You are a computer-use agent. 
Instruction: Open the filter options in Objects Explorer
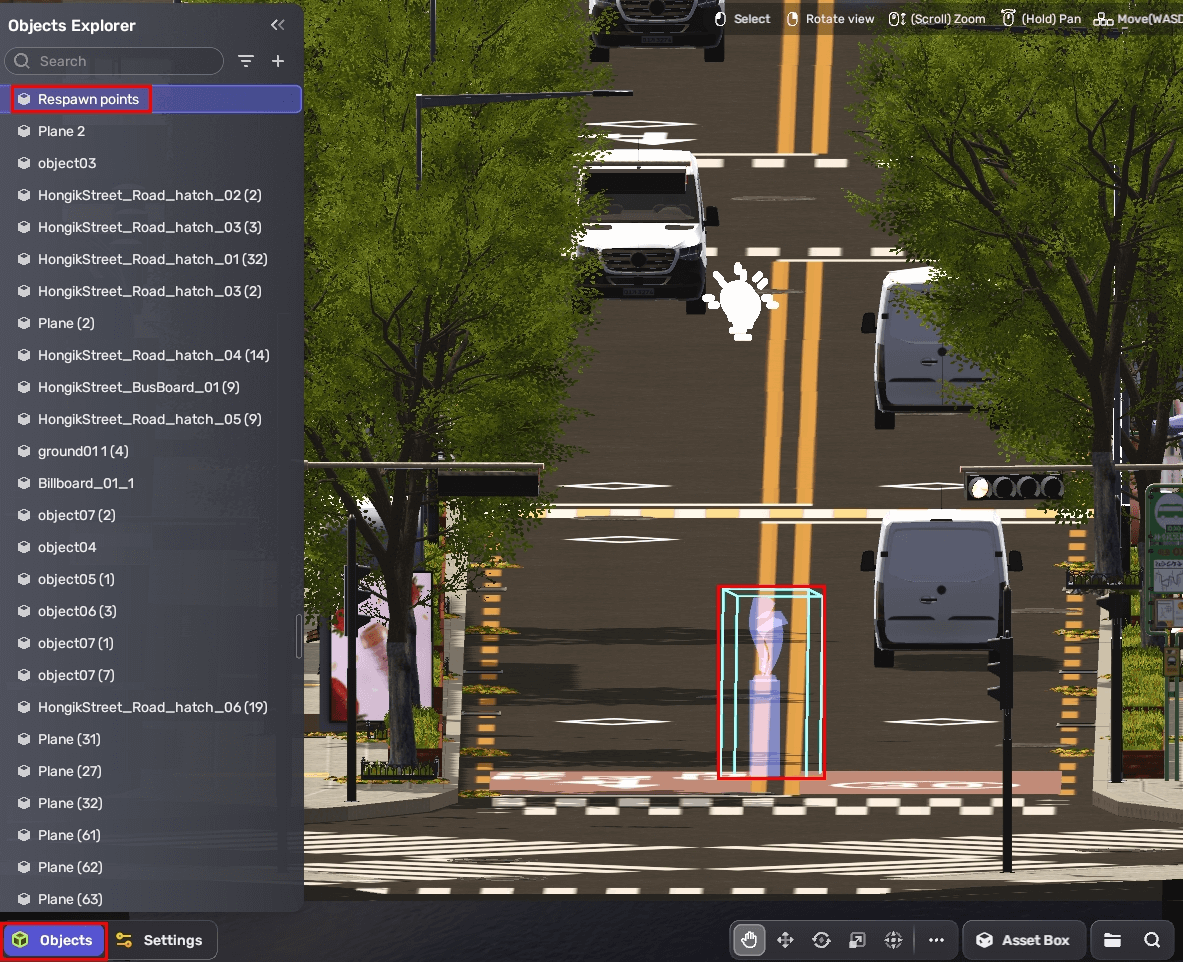246,61
